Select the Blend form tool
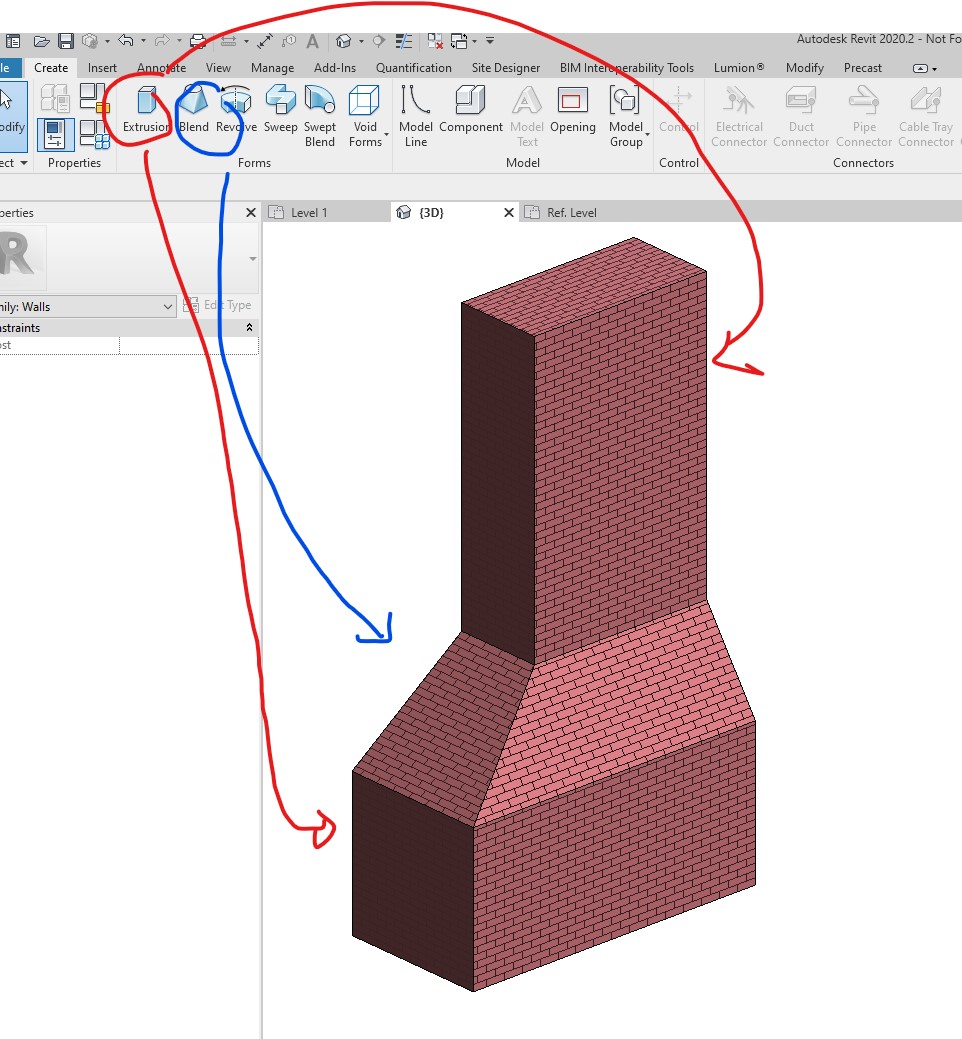962x1039 pixels. pyautogui.click(x=193, y=110)
